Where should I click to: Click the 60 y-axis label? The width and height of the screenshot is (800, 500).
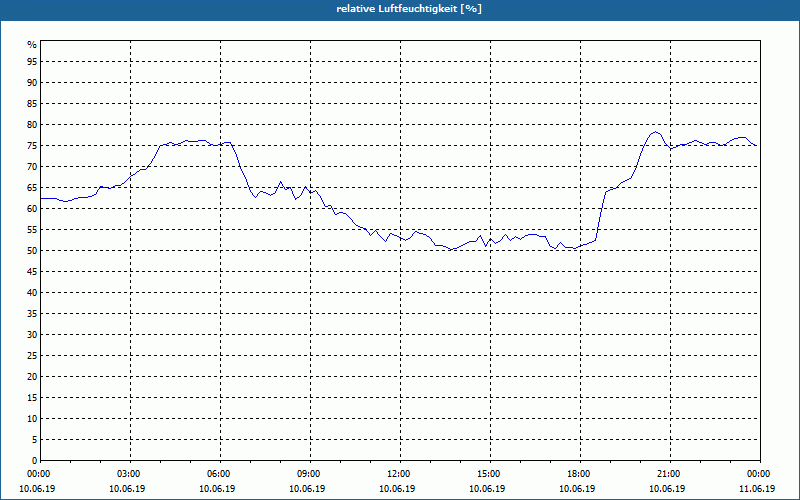pyautogui.click(x=32, y=209)
